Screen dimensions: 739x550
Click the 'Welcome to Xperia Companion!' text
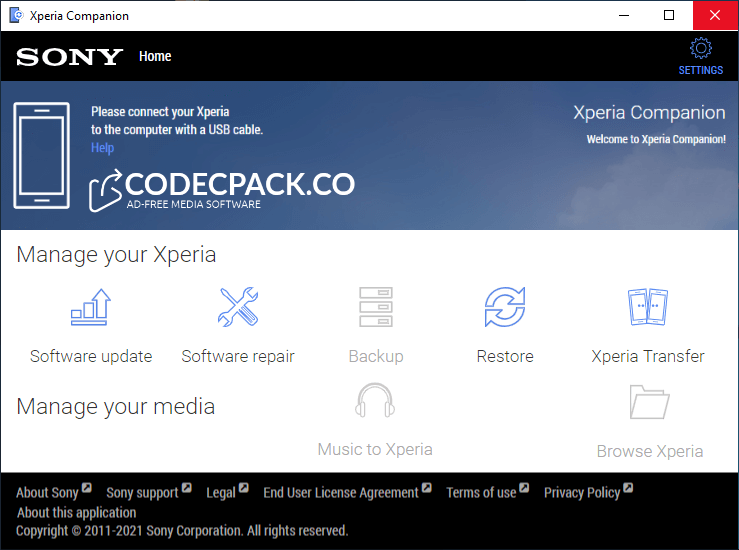coord(656,139)
